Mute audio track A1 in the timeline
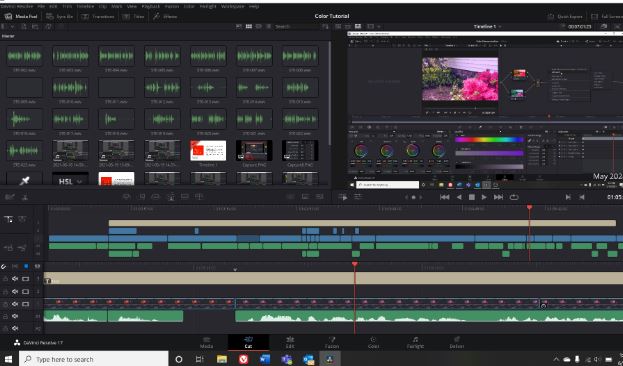The width and height of the screenshot is (623, 366). point(15,316)
